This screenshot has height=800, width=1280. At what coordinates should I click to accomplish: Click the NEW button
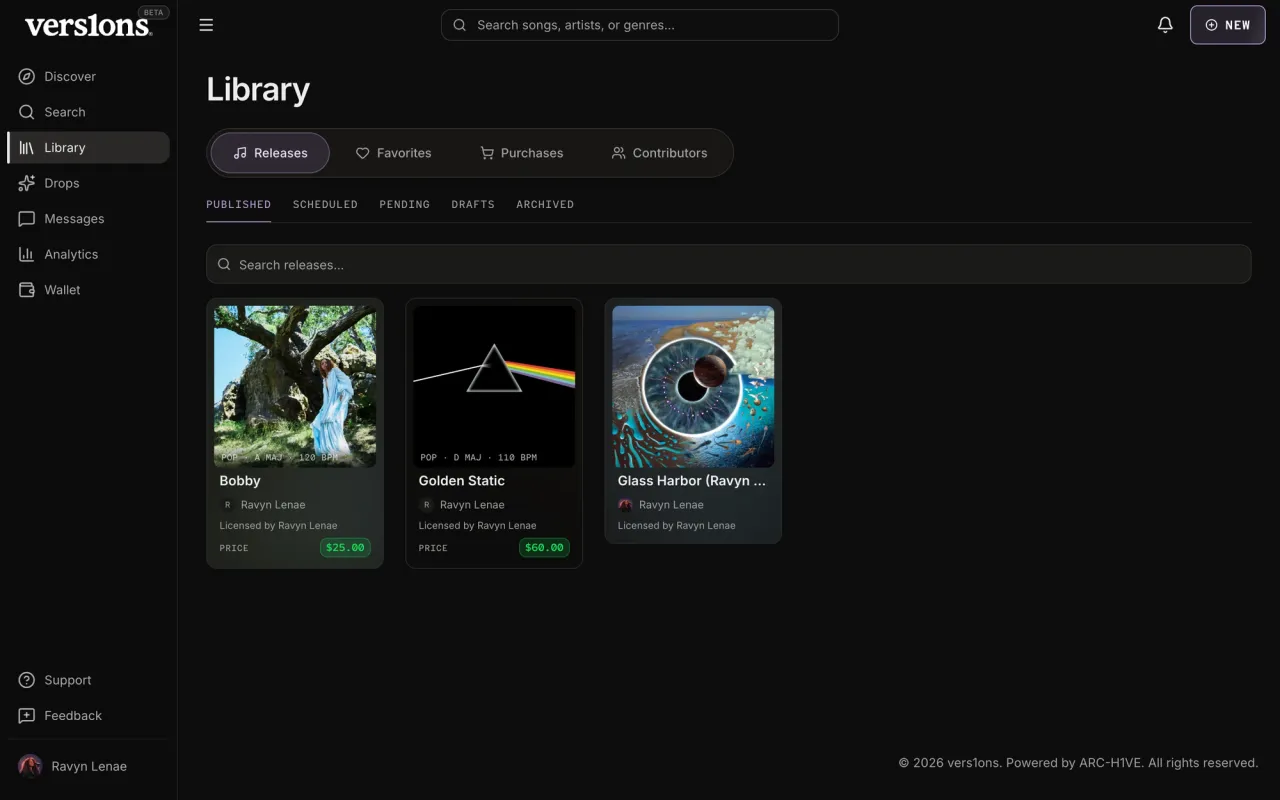[x=1227, y=25]
